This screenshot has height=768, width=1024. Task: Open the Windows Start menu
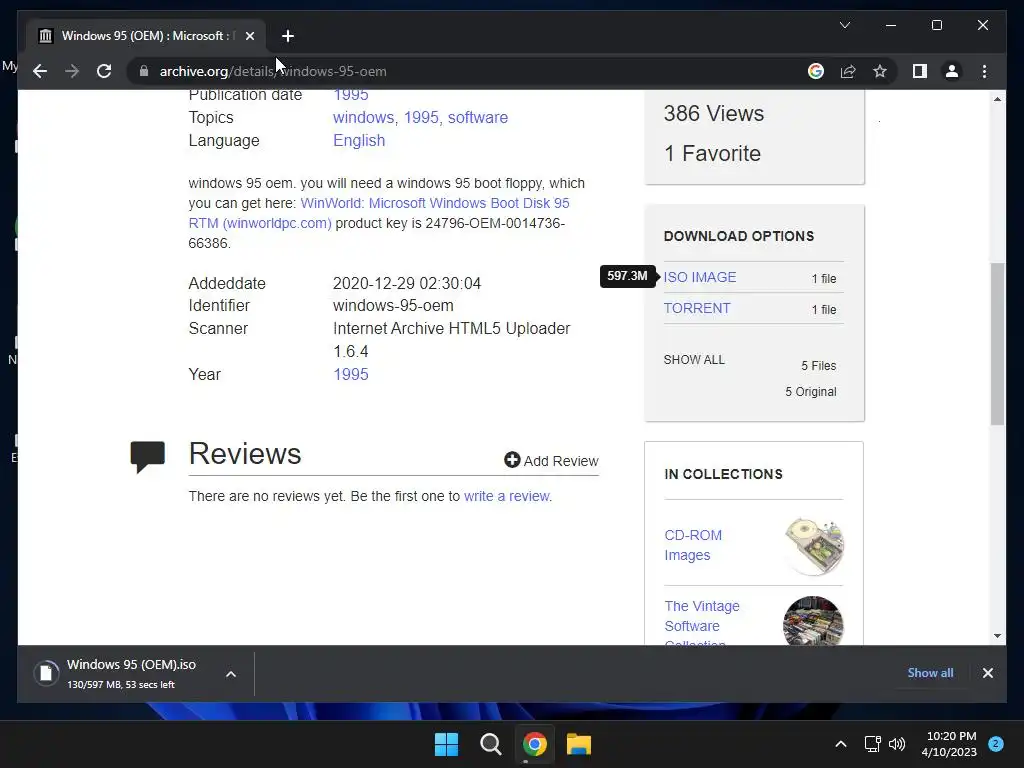(447, 744)
